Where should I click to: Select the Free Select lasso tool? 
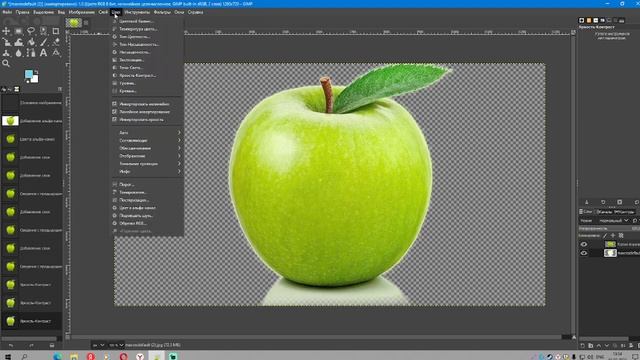coord(31,31)
